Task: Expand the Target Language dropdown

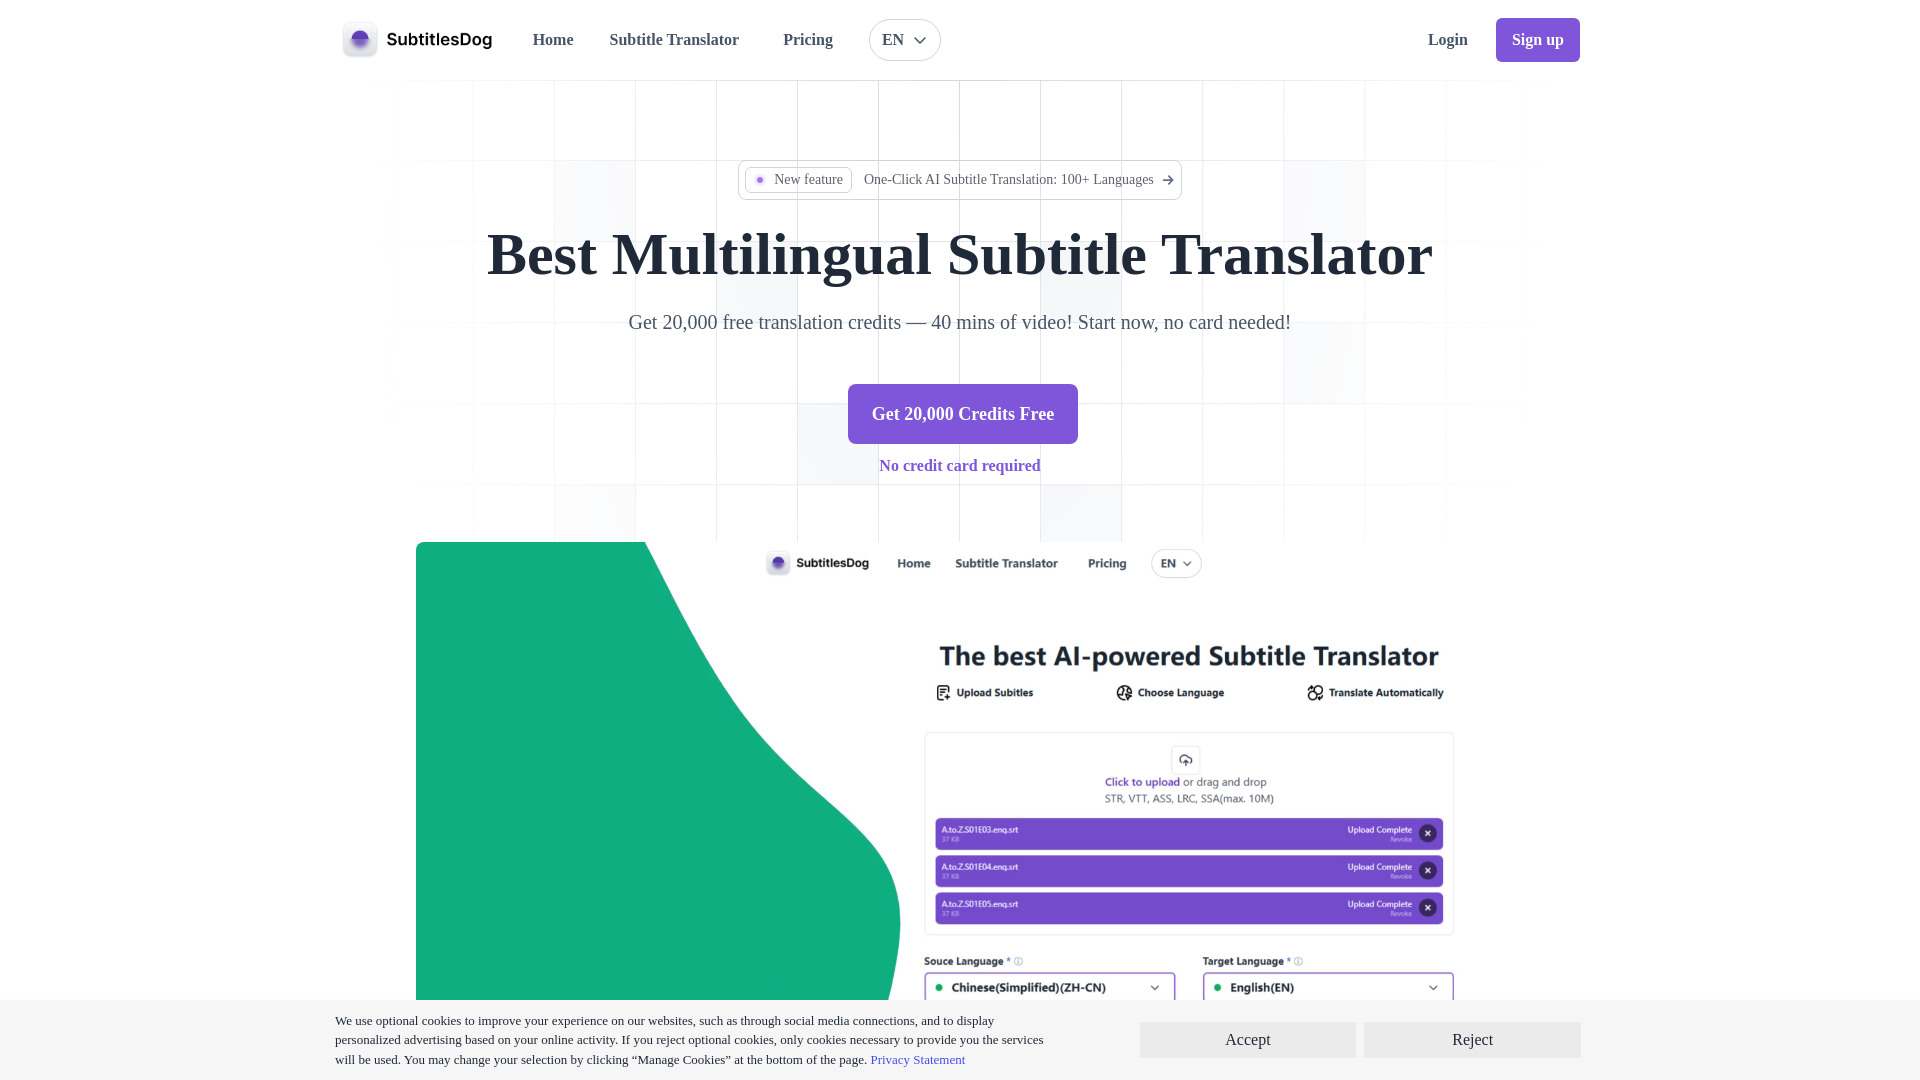Action: (x=1325, y=986)
